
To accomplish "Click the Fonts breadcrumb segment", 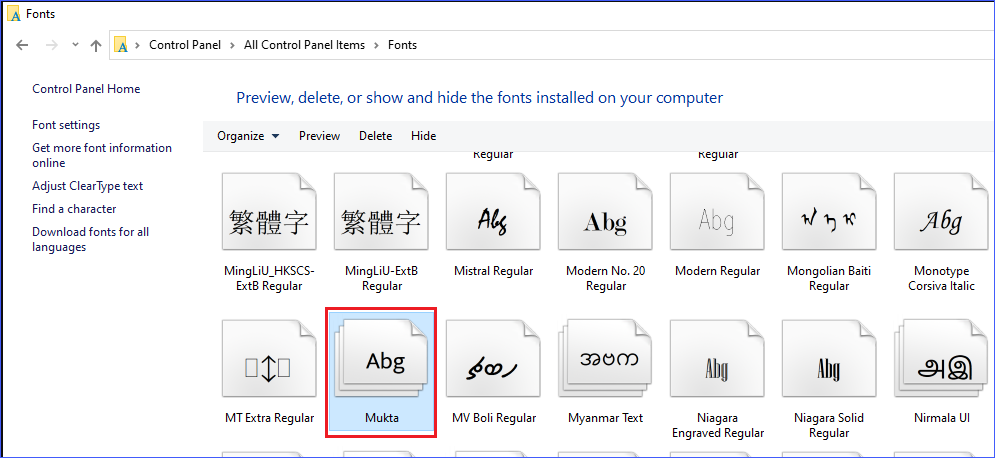I will coord(402,45).
